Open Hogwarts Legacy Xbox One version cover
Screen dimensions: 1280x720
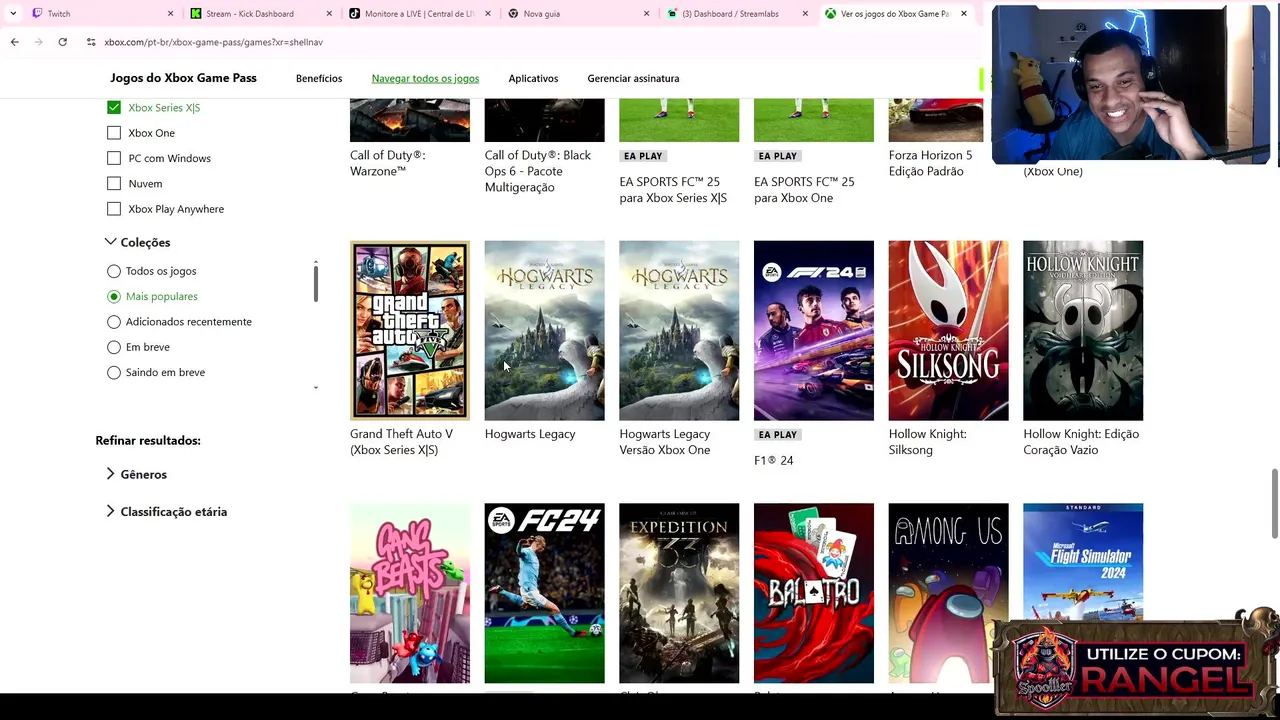pos(679,330)
